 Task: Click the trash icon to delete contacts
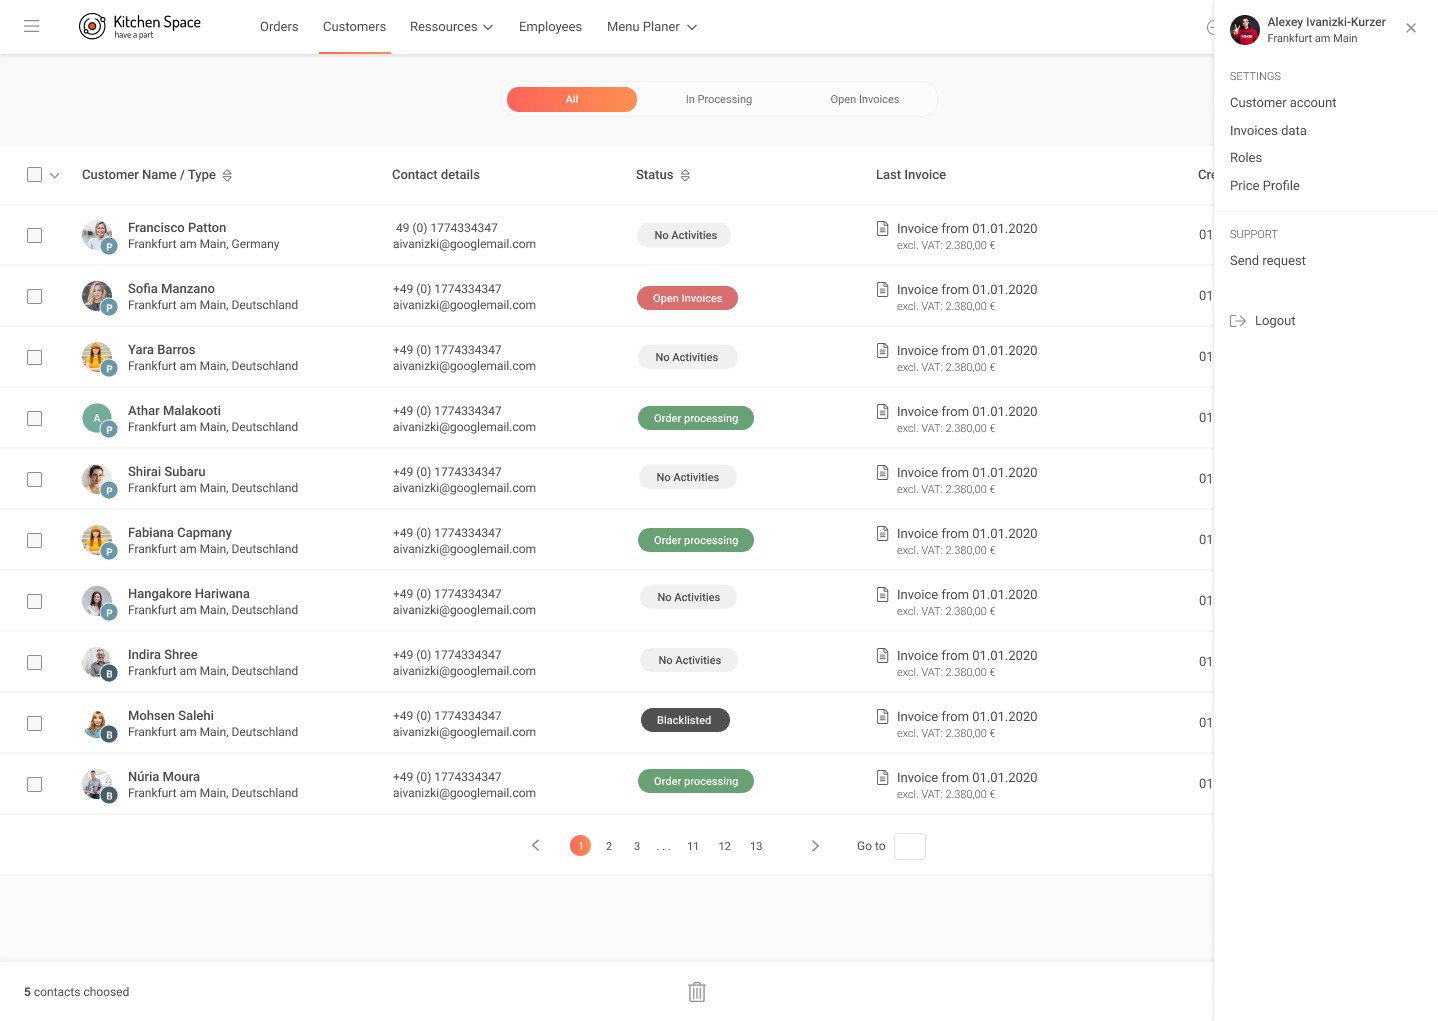(697, 992)
